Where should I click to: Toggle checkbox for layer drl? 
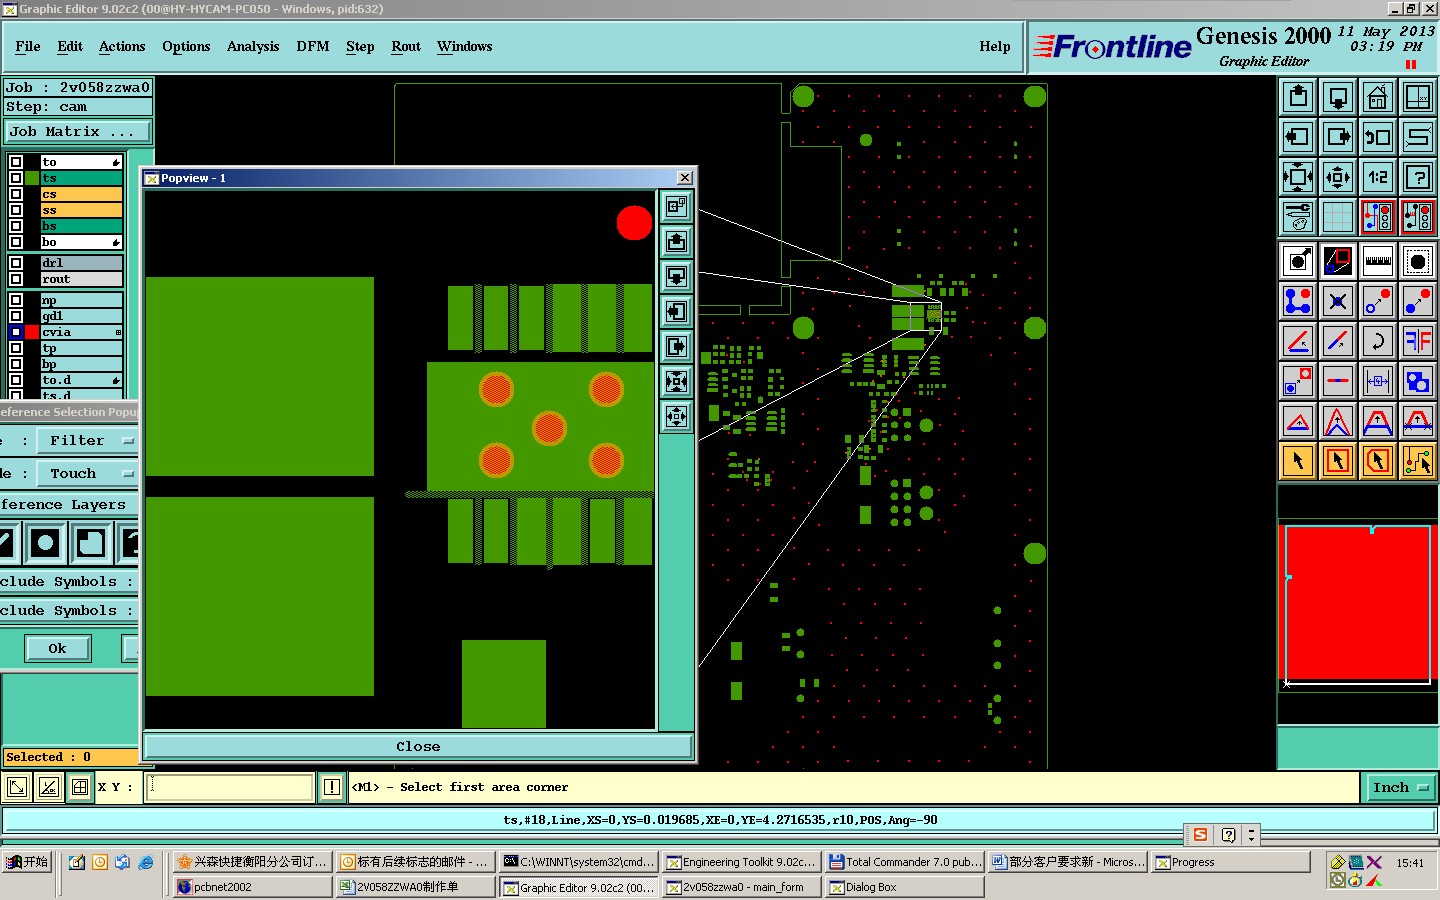click(x=16, y=263)
